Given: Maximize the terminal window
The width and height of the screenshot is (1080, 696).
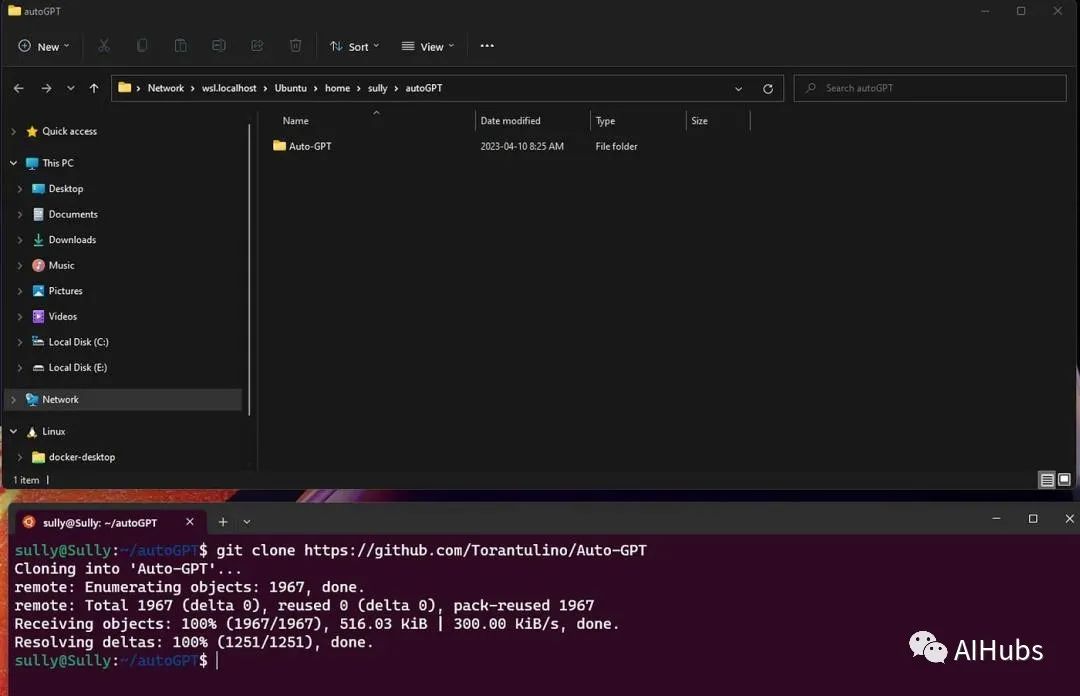Looking at the screenshot, I should (1032, 518).
